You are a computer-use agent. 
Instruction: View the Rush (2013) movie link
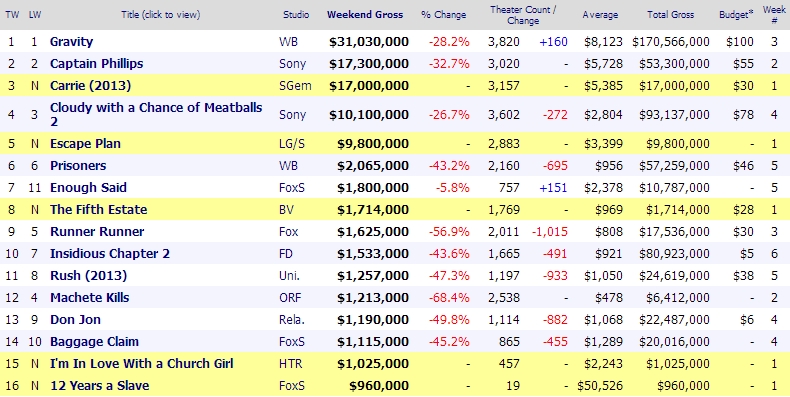click(88, 276)
